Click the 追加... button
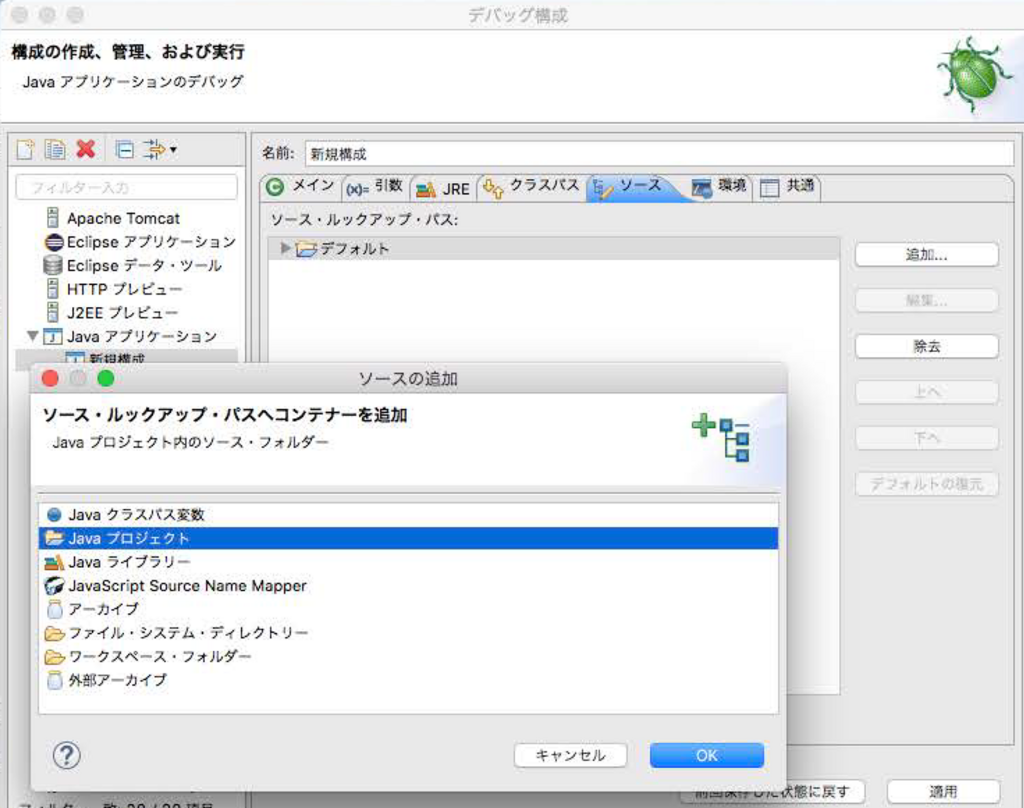Viewport: 1024px width, 808px height. pos(926,255)
